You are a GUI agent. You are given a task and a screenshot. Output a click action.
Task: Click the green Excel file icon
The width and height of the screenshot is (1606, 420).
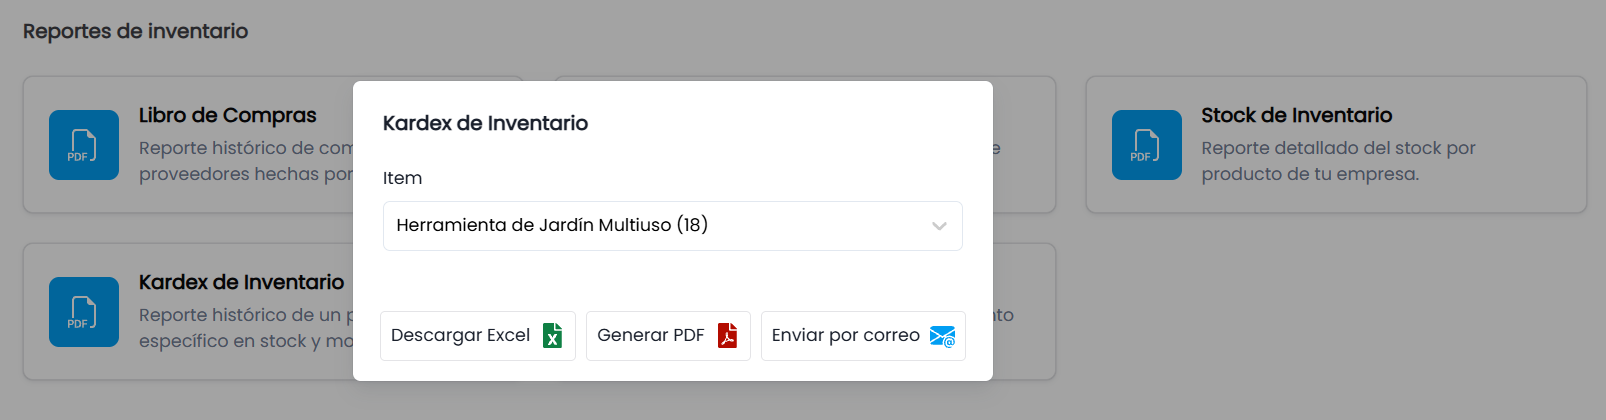click(552, 336)
